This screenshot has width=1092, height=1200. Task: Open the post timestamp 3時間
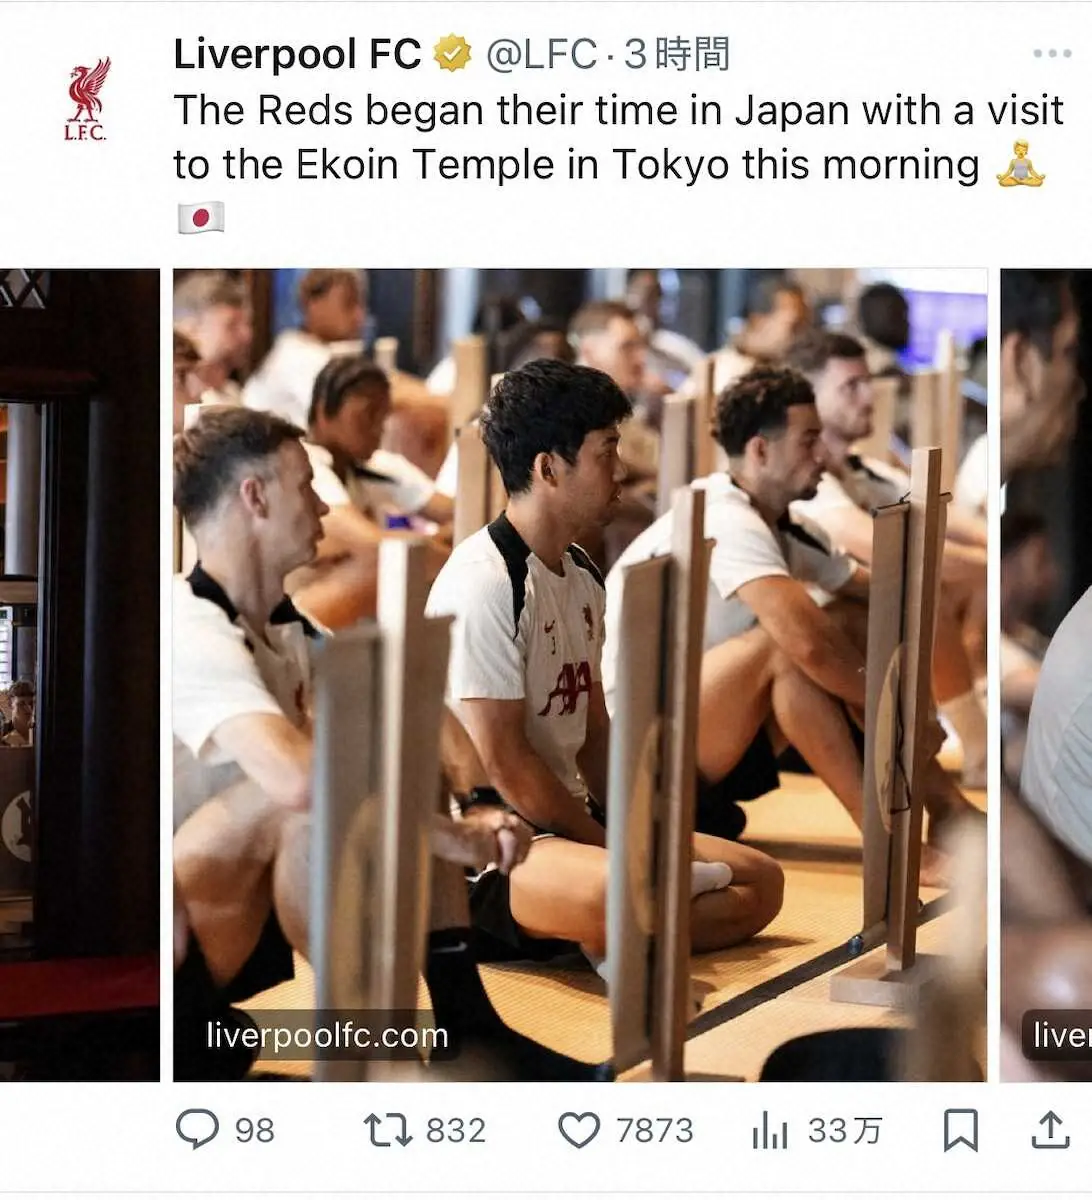(x=677, y=54)
